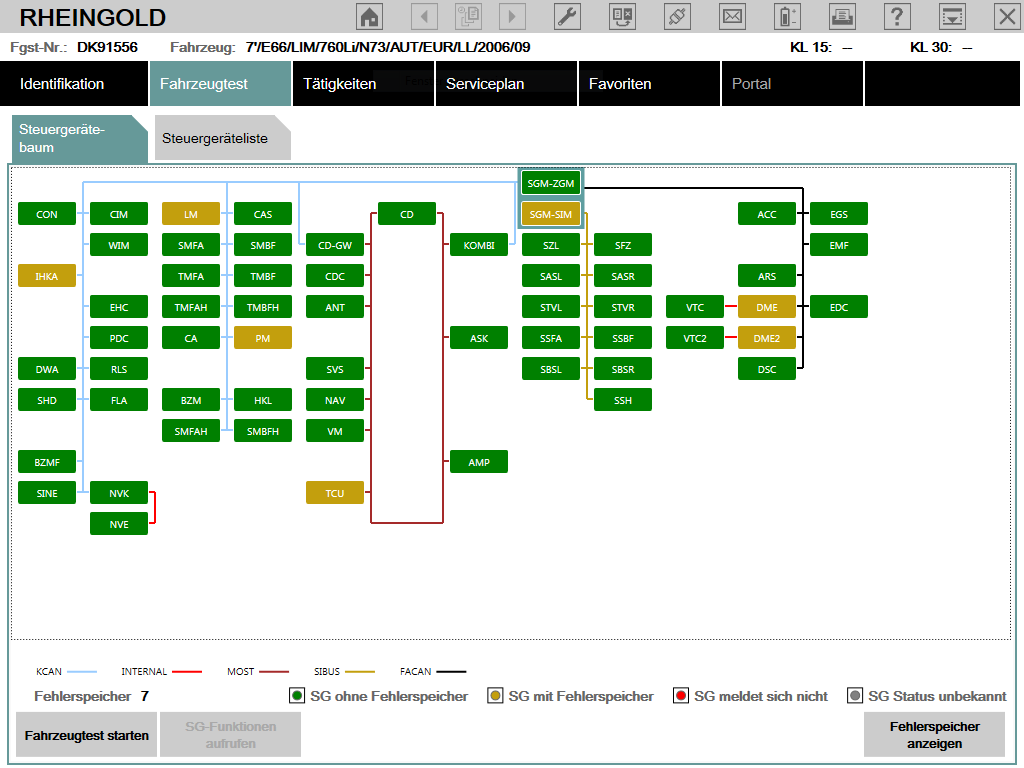Viewport: 1024px width, 768px height.
Task: Select the DSC control unit
Action: click(x=767, y=369)
